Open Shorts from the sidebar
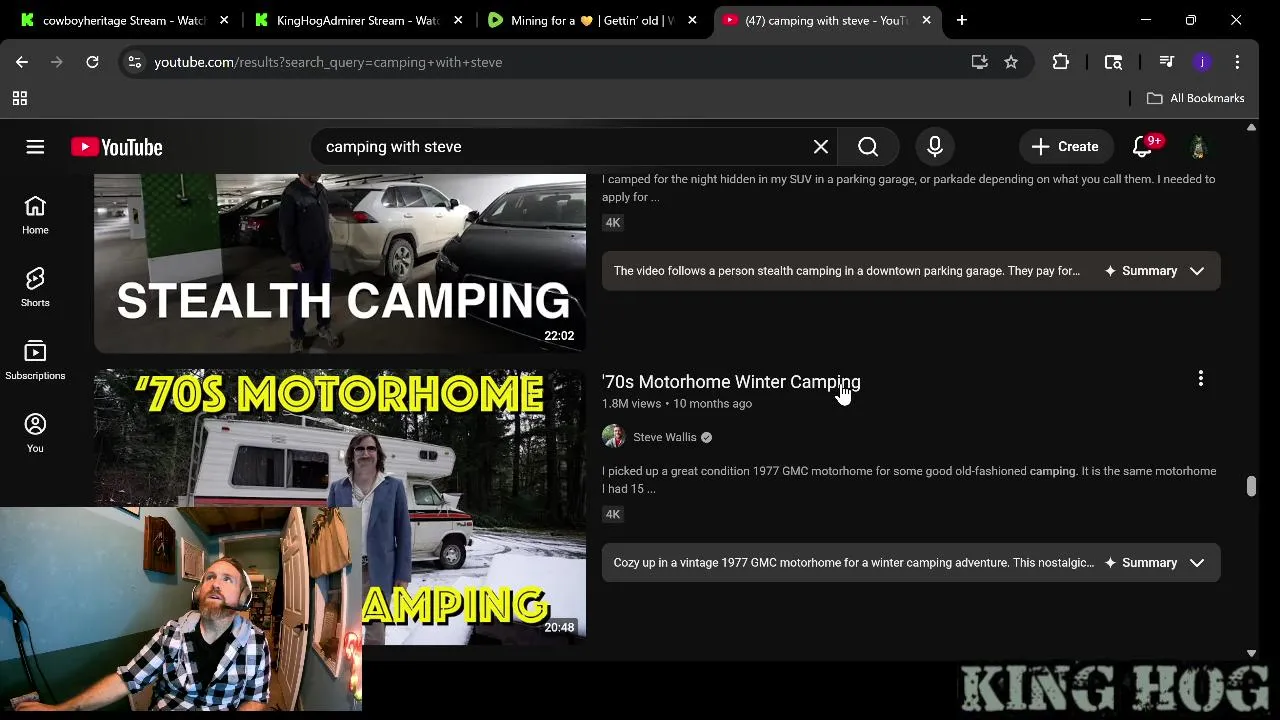This screenshot has height=720, width=1280. point(35,287)
